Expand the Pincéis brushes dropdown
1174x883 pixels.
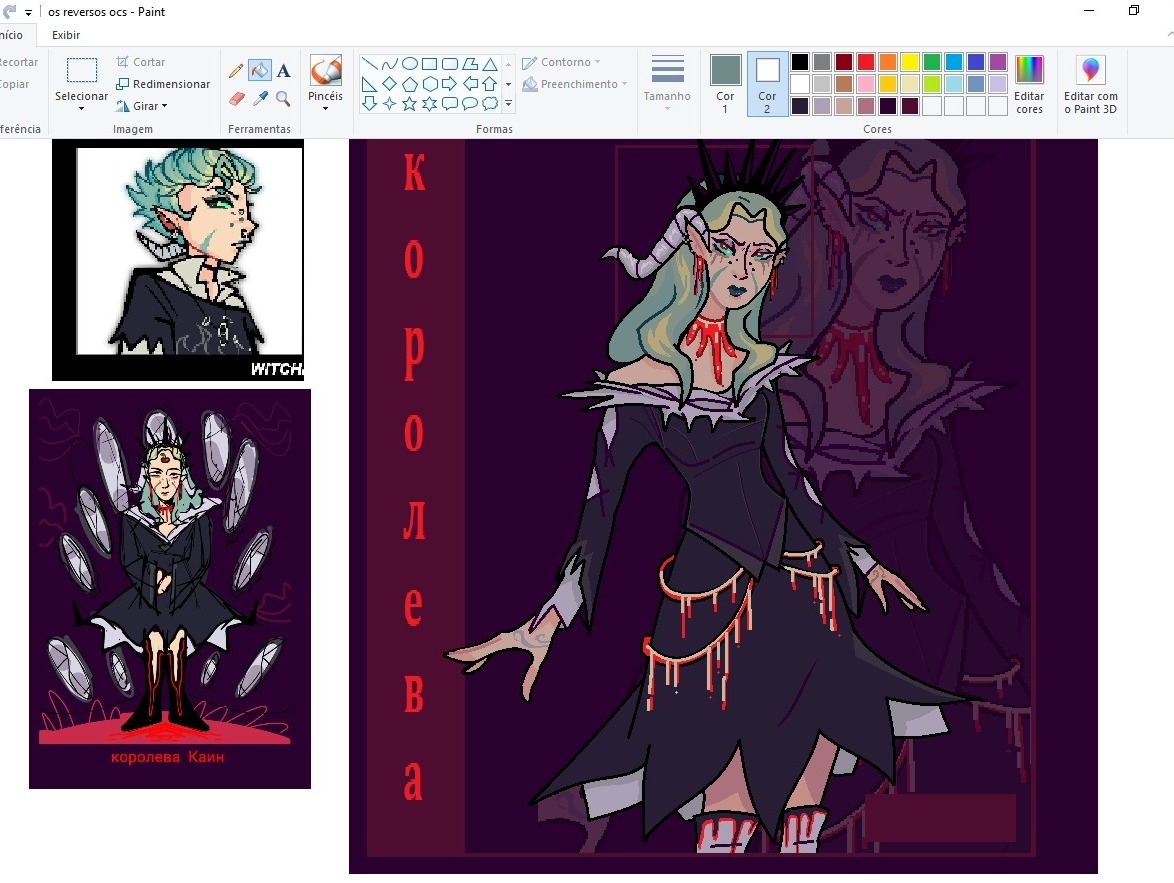(325, 108)
